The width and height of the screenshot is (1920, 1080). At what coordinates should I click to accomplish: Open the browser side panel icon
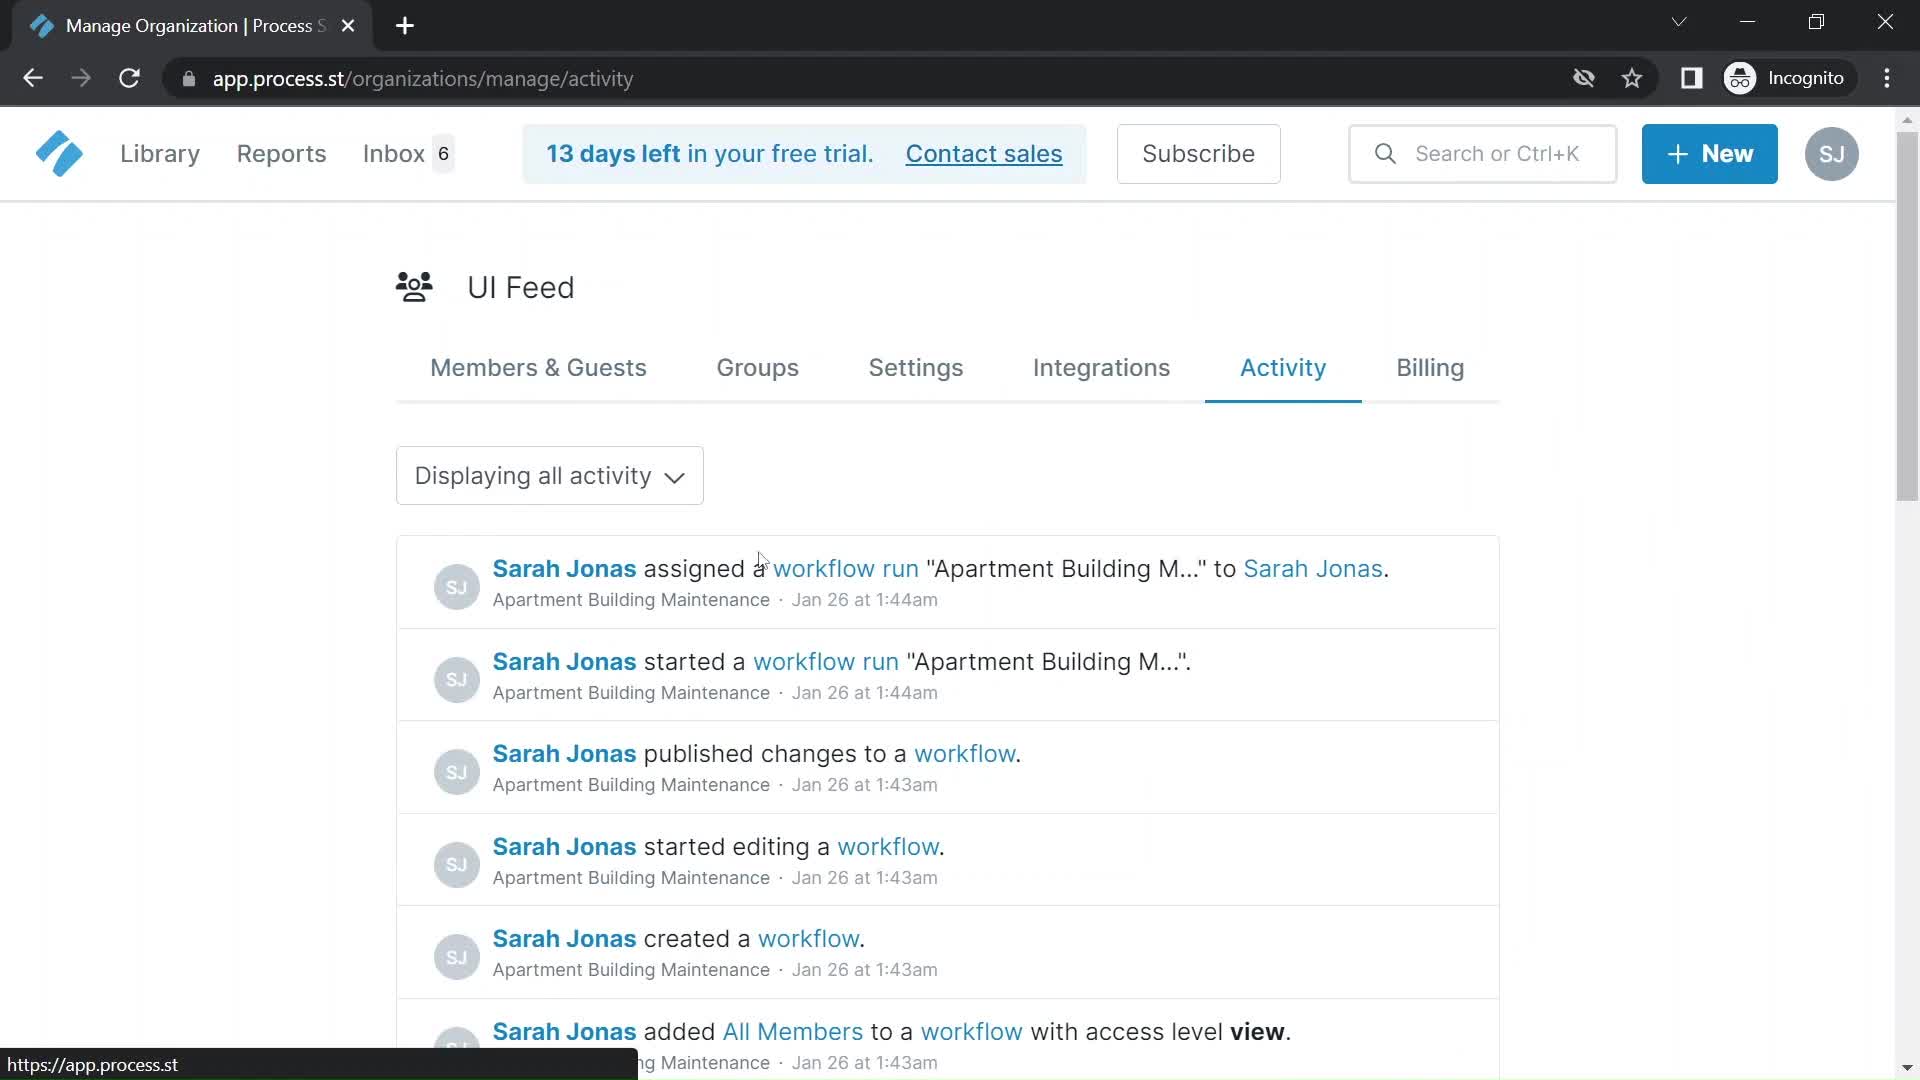click(1691, 78)
